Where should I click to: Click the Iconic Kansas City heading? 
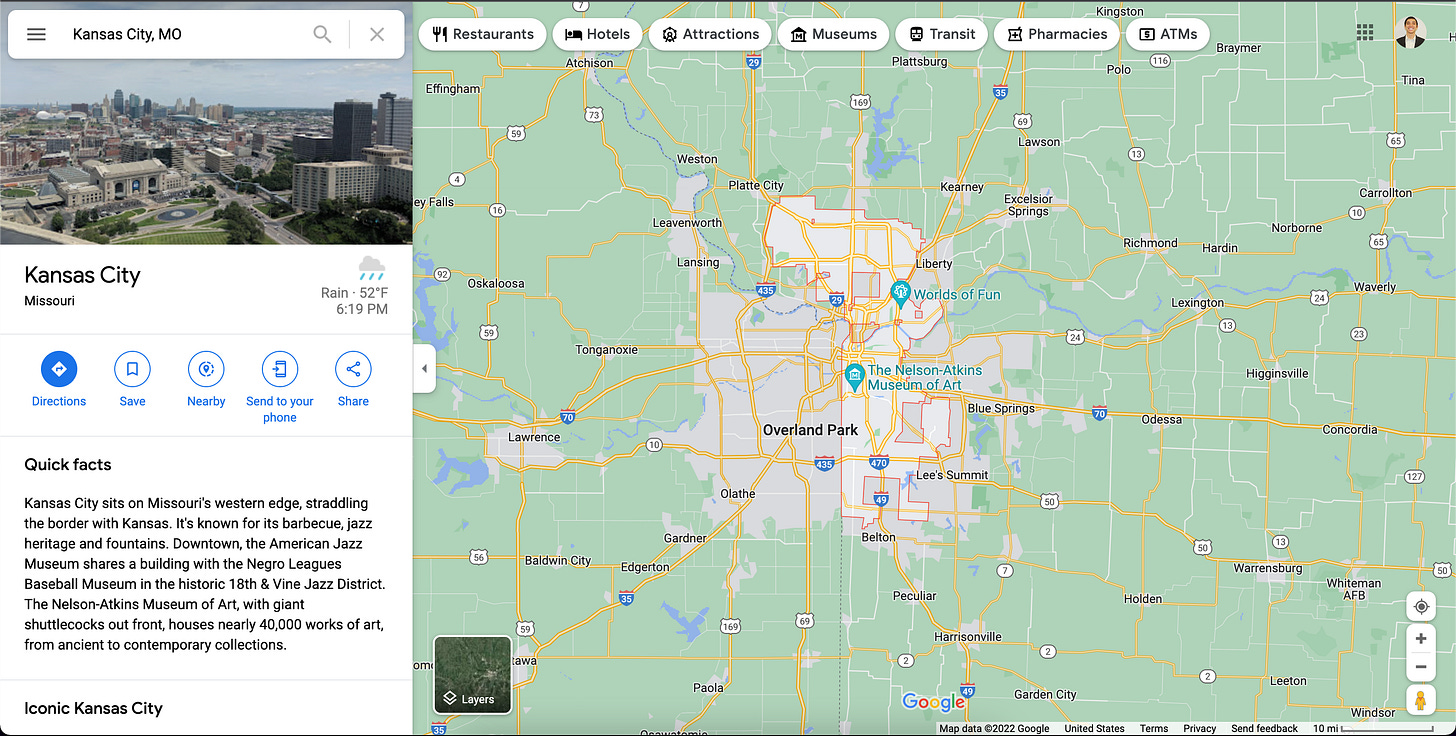[x=93, y=708]
